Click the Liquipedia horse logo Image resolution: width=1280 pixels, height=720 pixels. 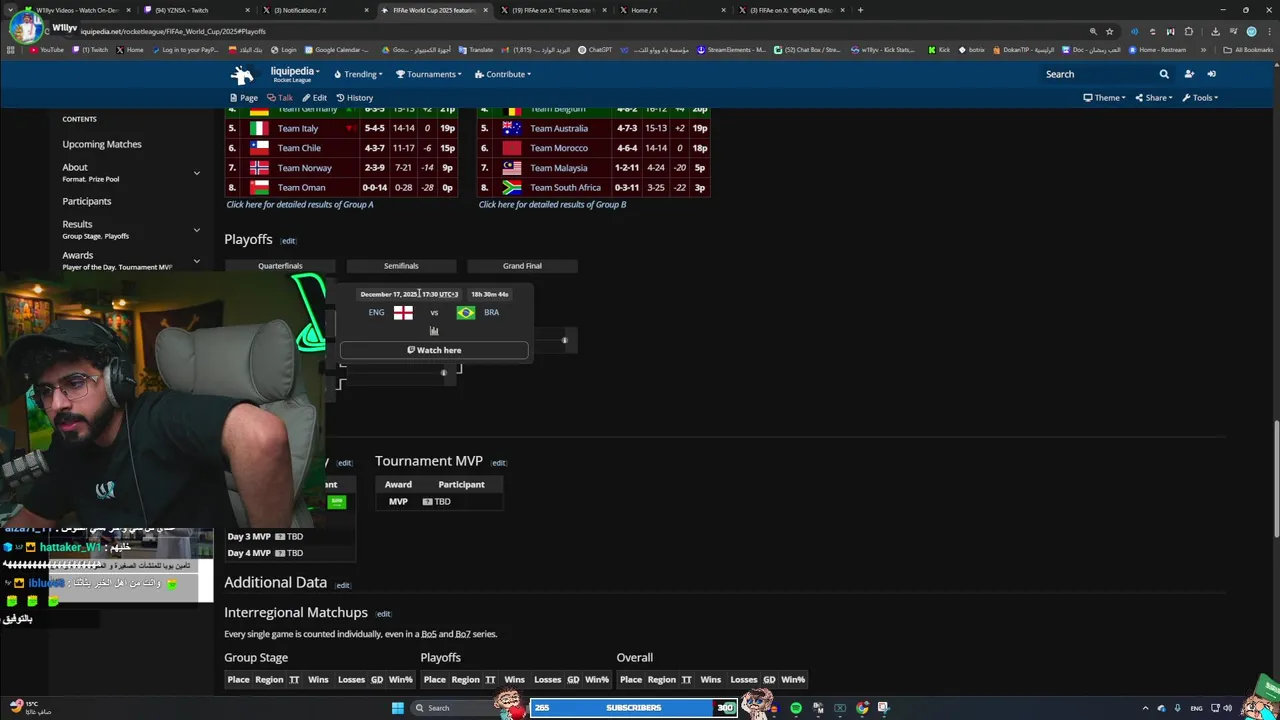[242, 75]
